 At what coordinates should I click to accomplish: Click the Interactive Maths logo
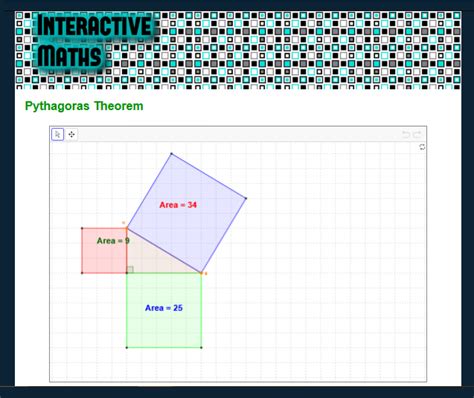pyautogui.click(x=94, y=42)
